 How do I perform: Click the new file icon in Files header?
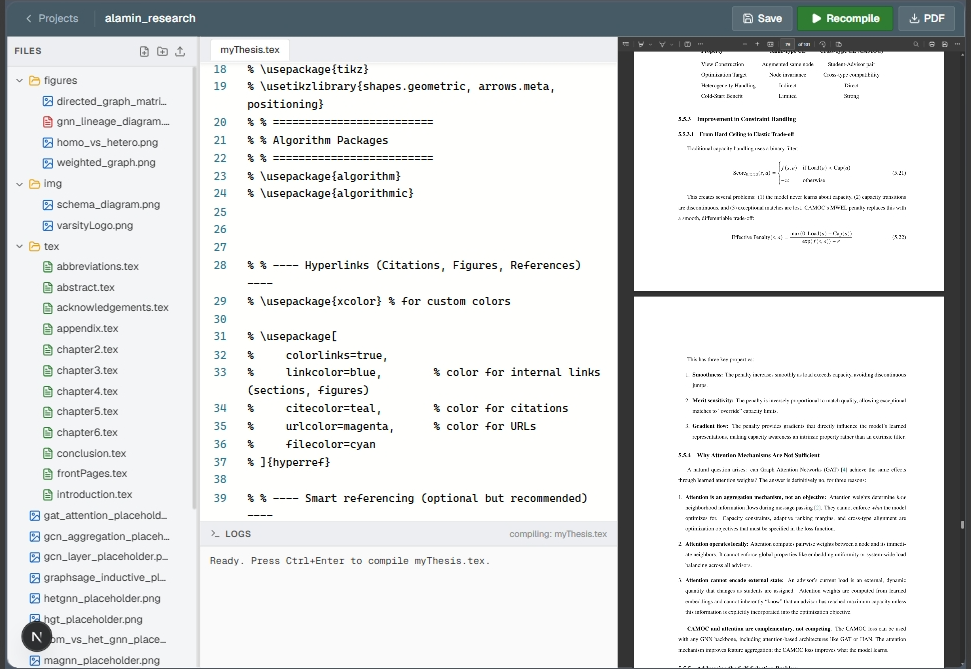(x=144, y=51)
